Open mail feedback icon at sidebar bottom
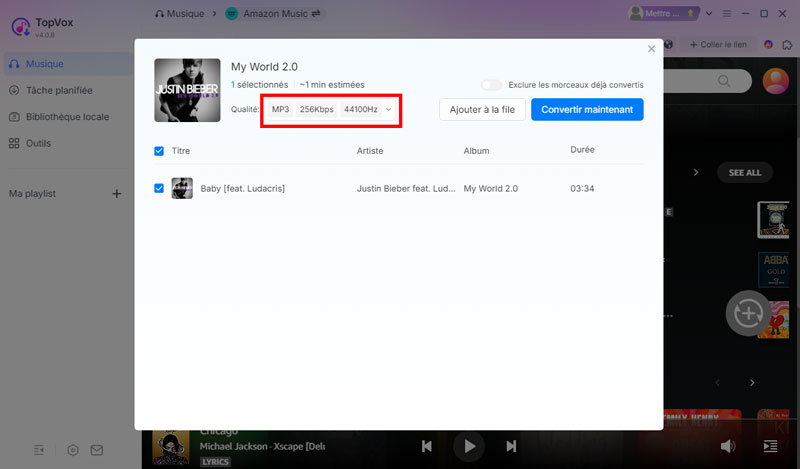 click(x=97, y=450)
